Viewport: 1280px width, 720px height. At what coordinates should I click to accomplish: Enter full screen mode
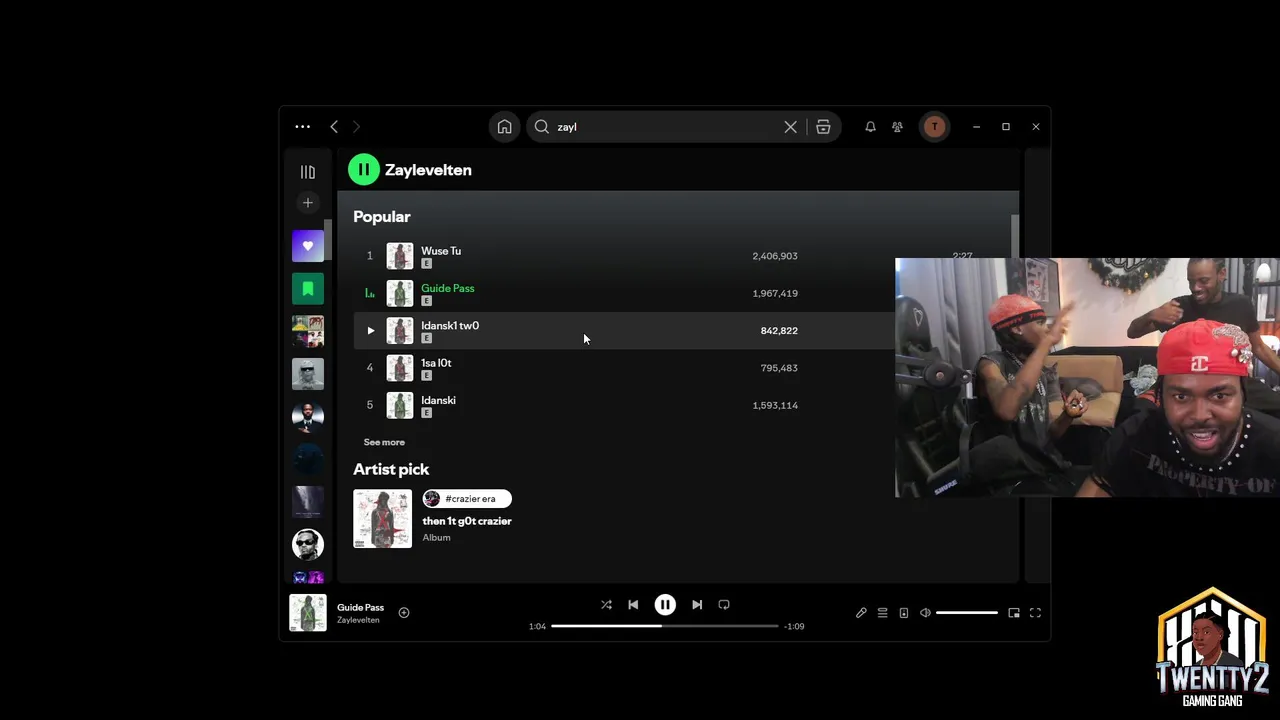(1035, 613)
